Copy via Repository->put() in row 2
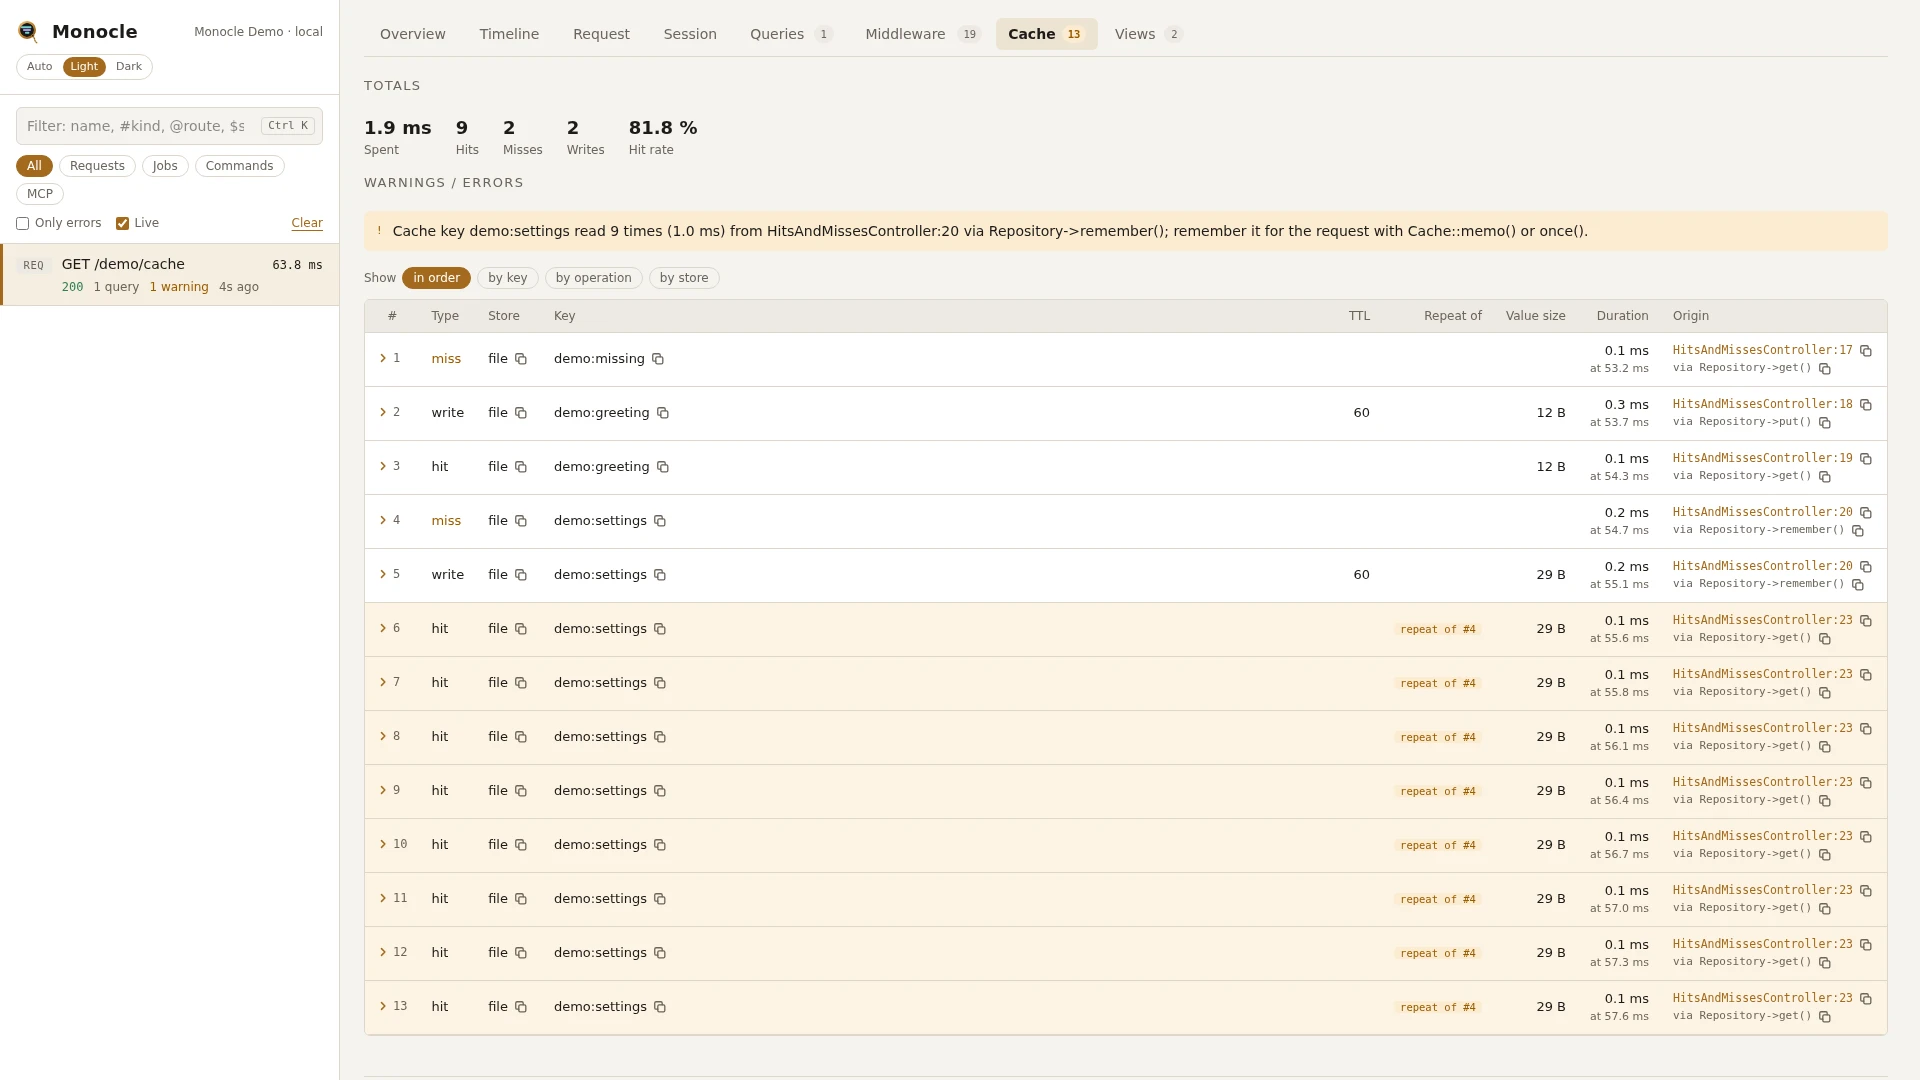1920x1080 pixels. coord(1825,423)
